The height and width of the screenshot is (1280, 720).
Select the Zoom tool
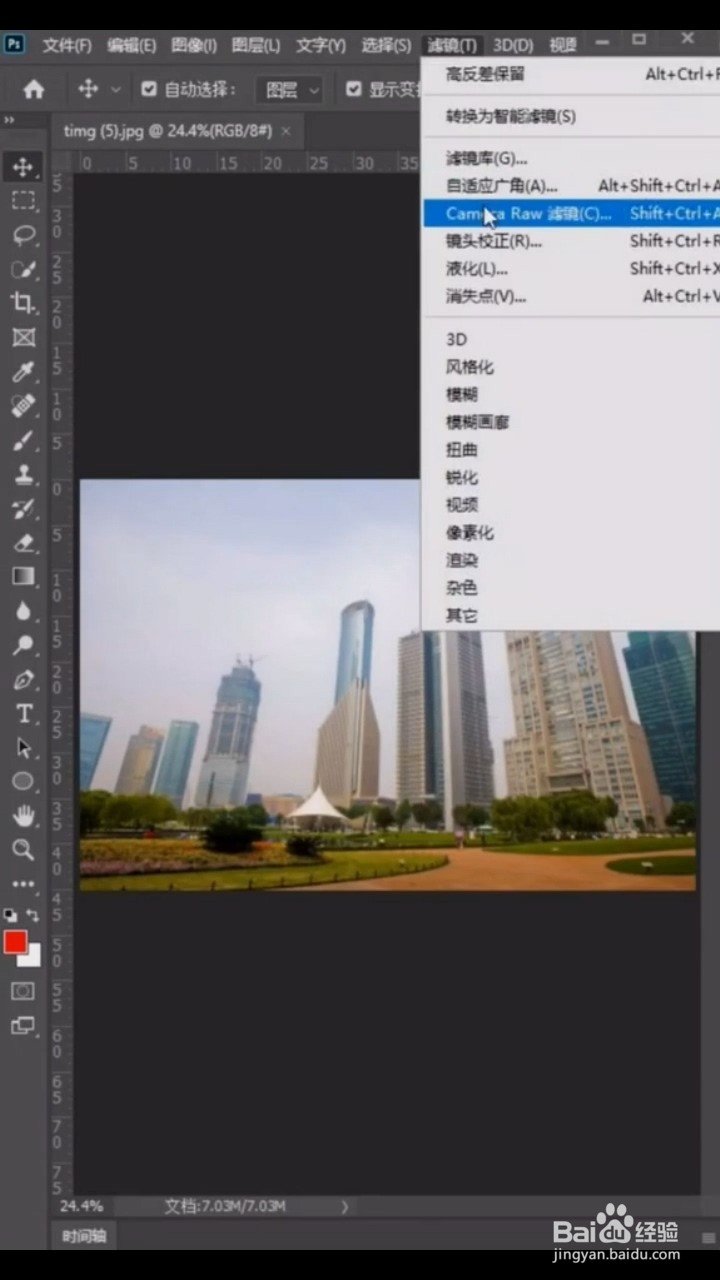coord(23,850)
